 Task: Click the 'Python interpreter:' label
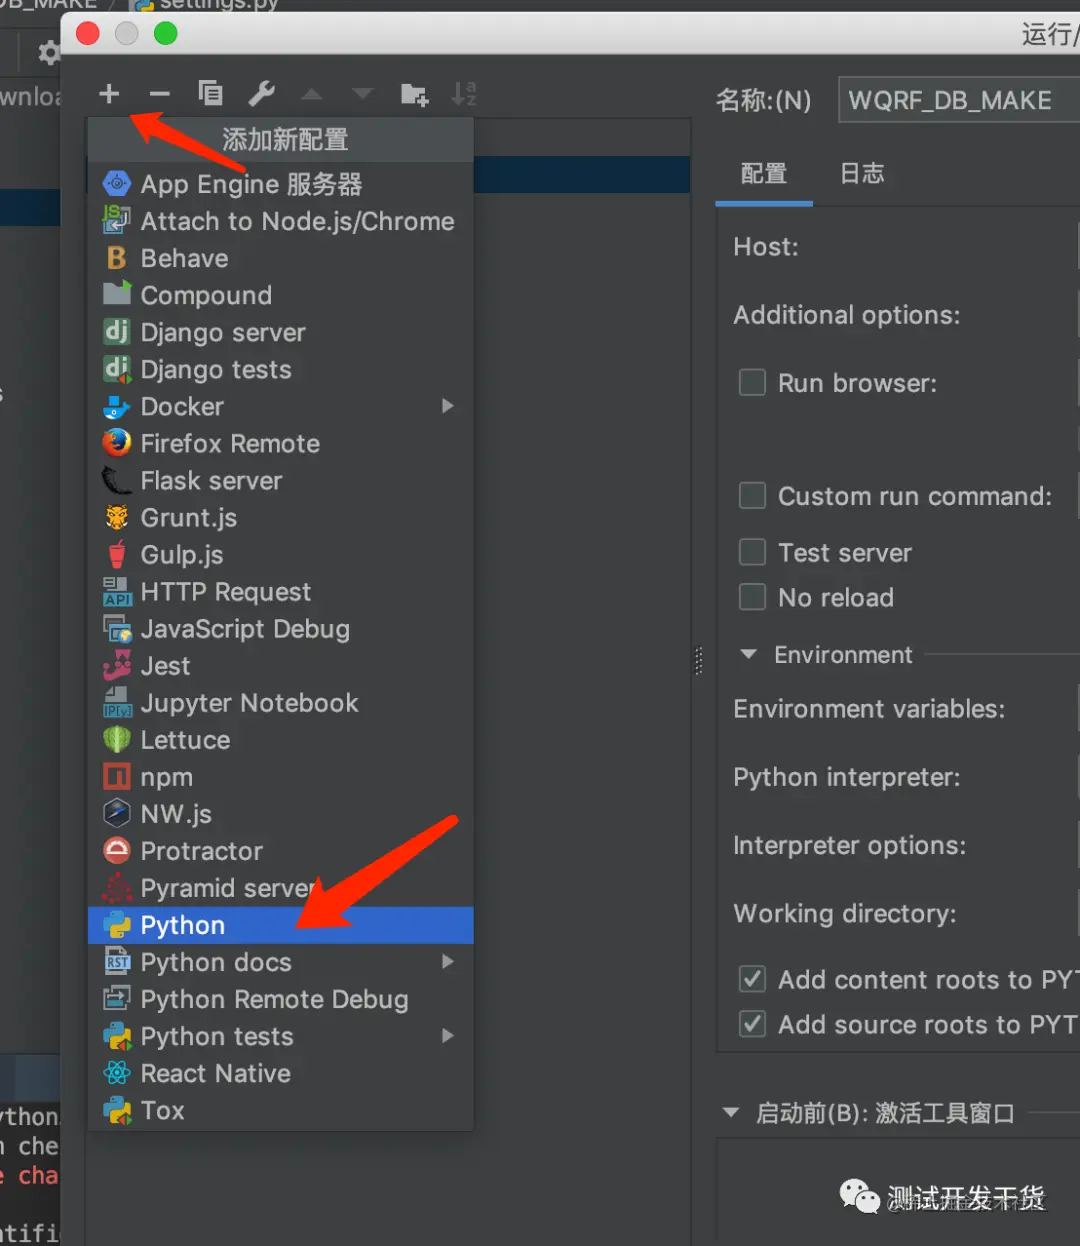tap(847, 778)
